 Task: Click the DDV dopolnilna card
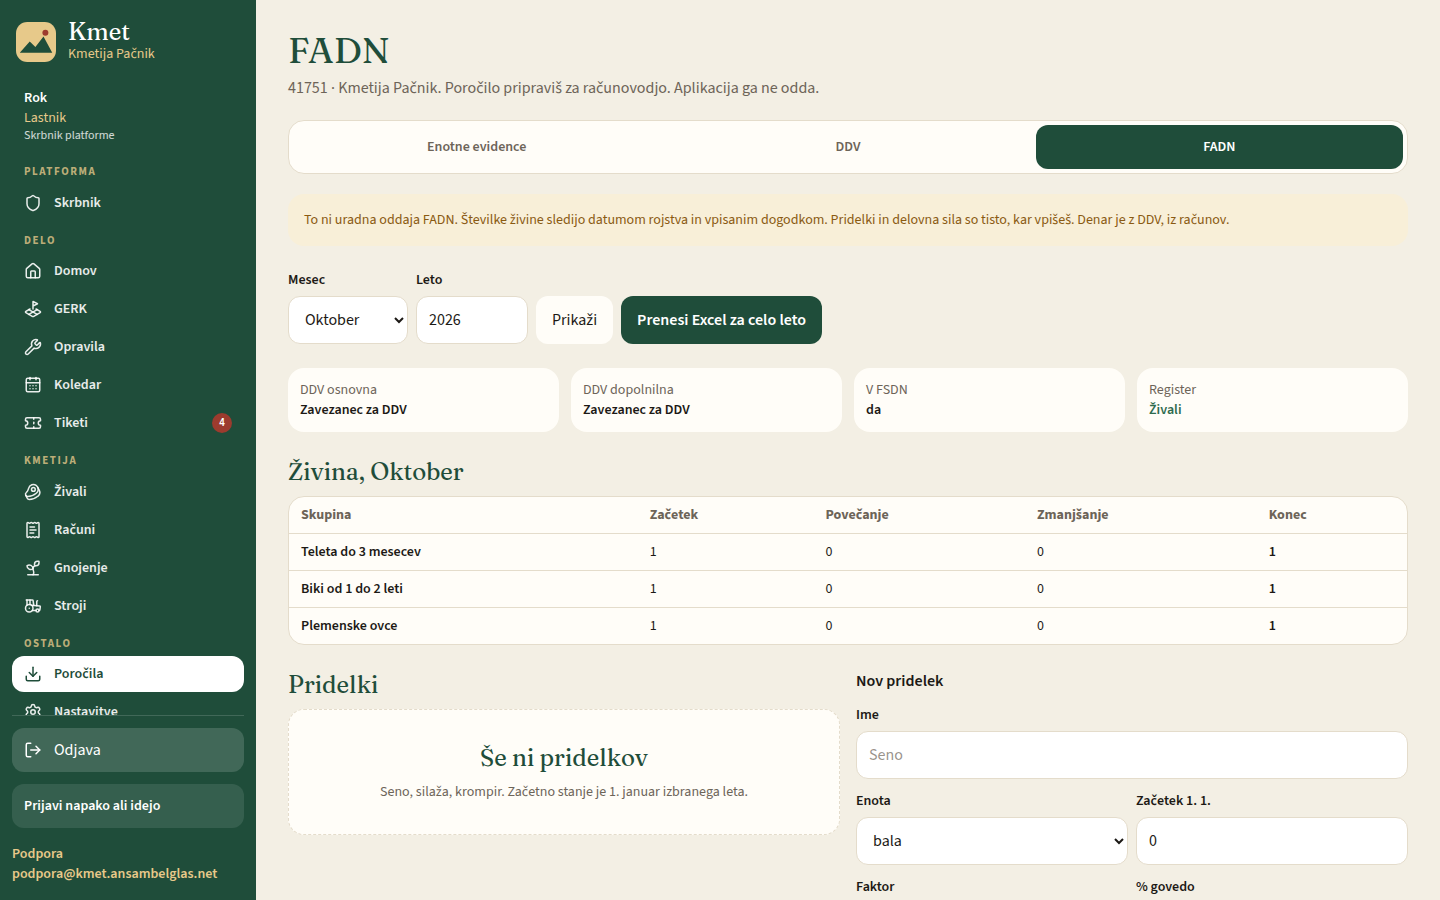(706, 400)
